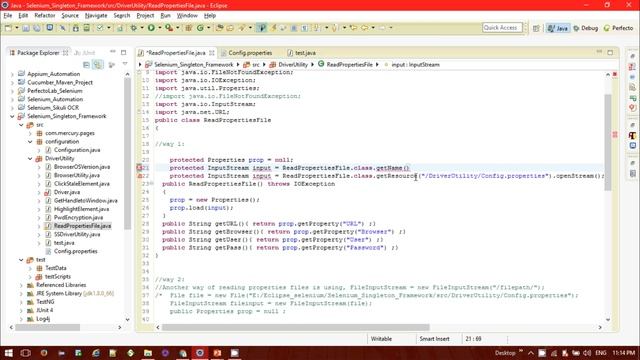Collapse the test source folder
This screenshot has height=360, width=640.
coord(21,260)
